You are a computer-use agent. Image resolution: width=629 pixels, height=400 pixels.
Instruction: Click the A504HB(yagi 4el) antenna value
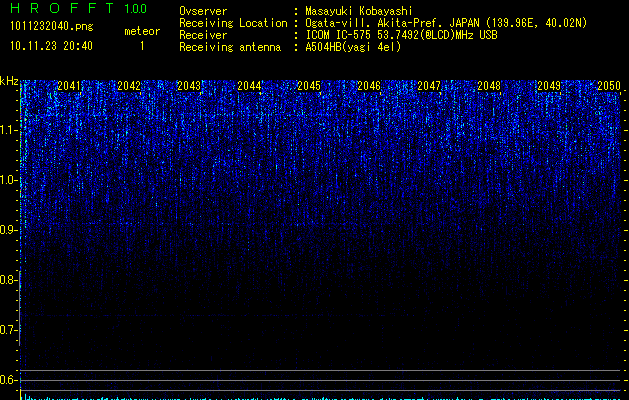click(353, 47)
